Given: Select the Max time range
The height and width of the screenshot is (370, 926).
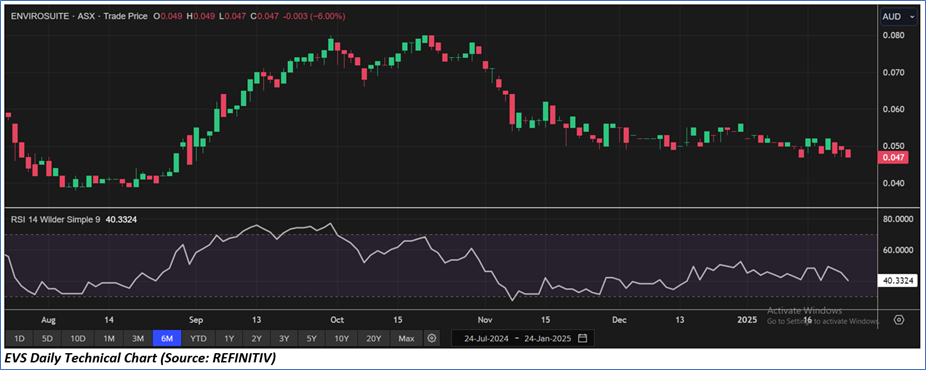Looking at the screenshot, I should coord(406,339).
